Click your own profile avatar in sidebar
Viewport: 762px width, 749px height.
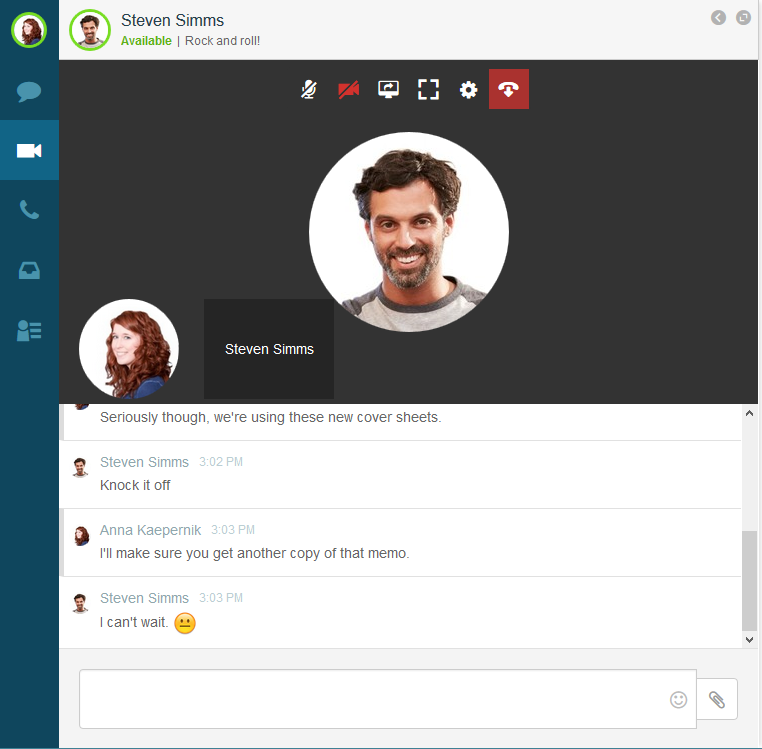(x=29, y=30)
